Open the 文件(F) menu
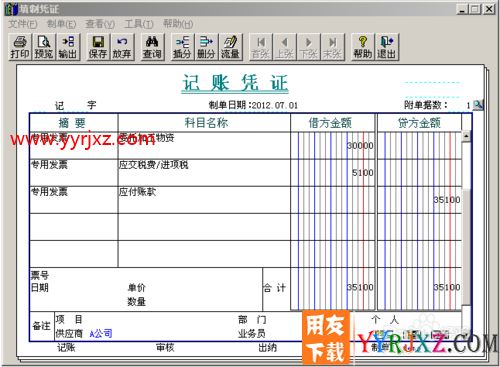 point(23,24)
